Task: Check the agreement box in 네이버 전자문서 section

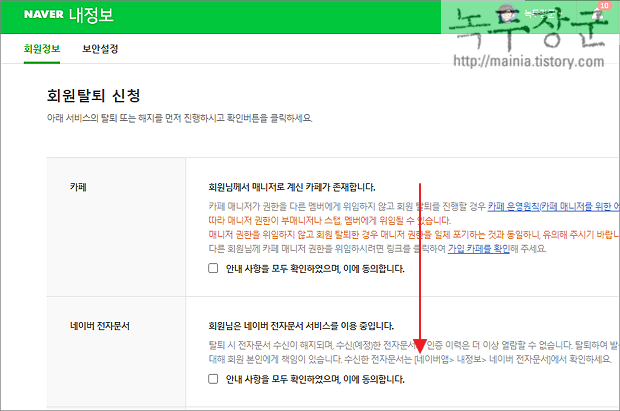Action: coord(213,379)
